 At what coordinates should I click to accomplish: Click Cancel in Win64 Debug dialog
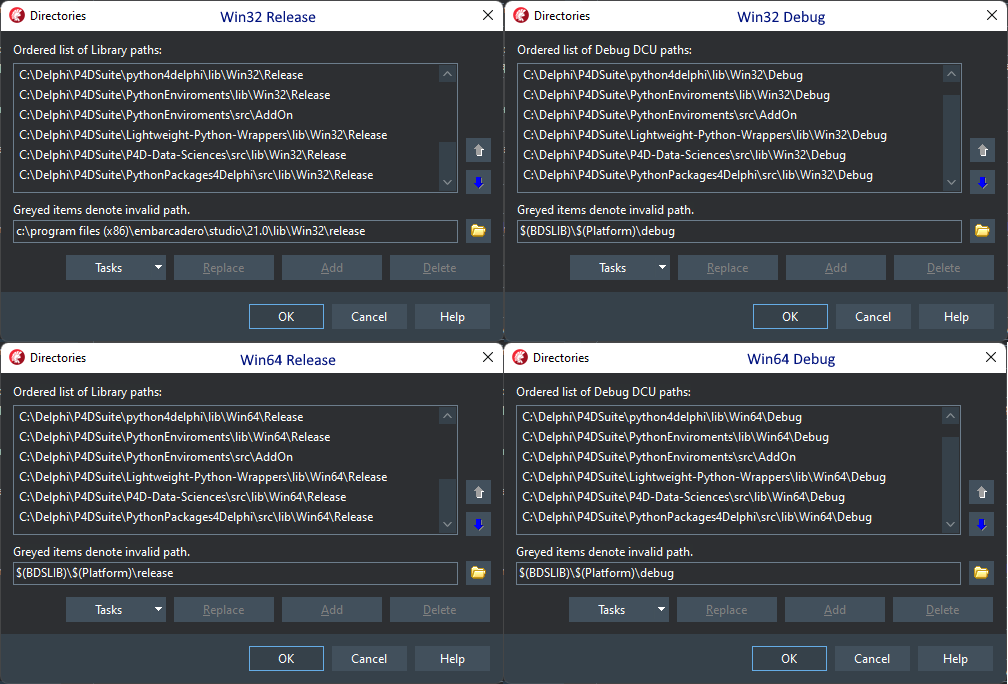(872, 658)
